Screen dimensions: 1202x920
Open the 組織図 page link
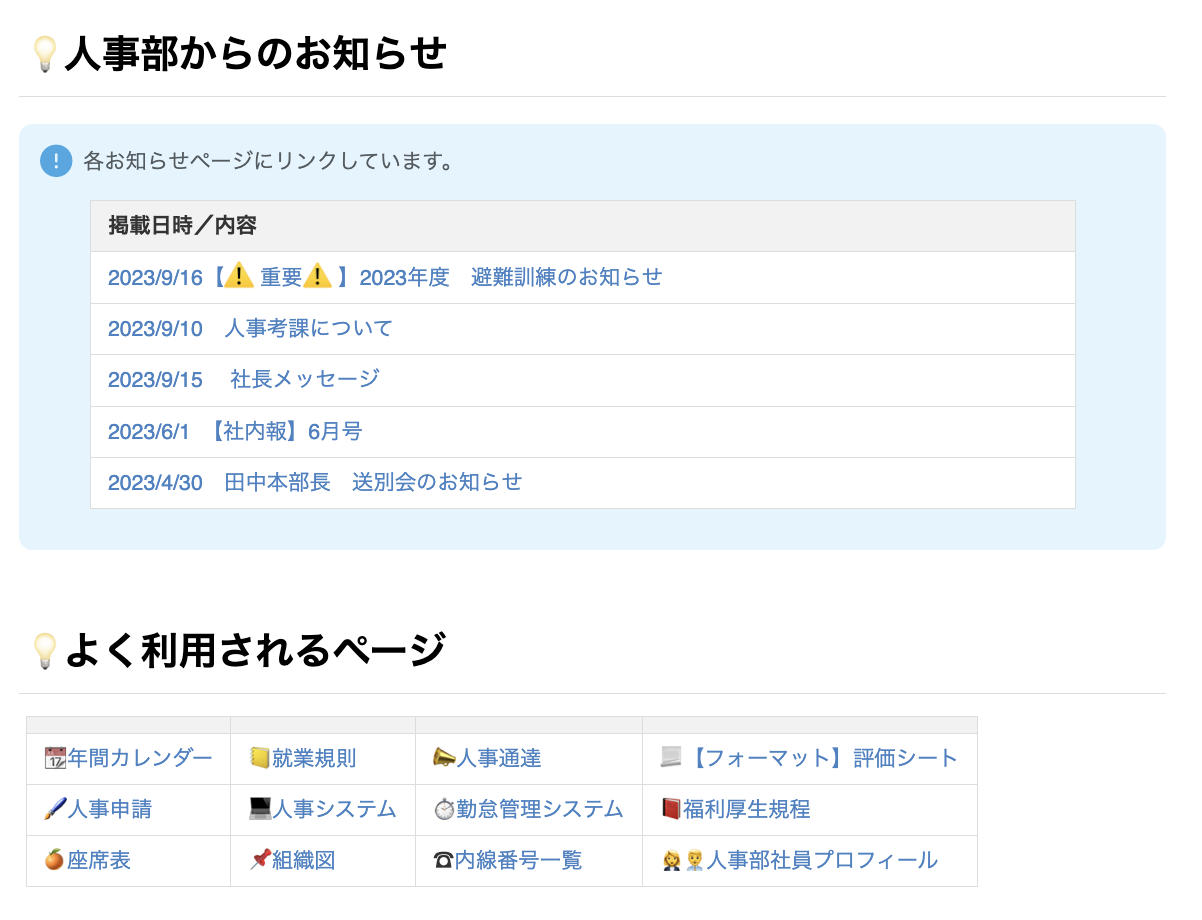pyautogui.click(x=304, y=861)
